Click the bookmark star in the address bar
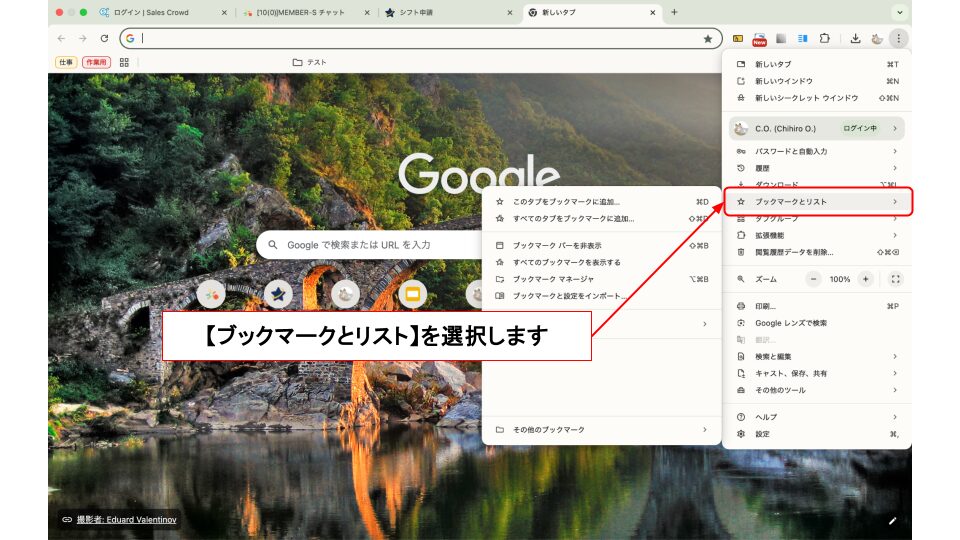The width and height of the screenshot is (960, 540). [x=708, y=39]
